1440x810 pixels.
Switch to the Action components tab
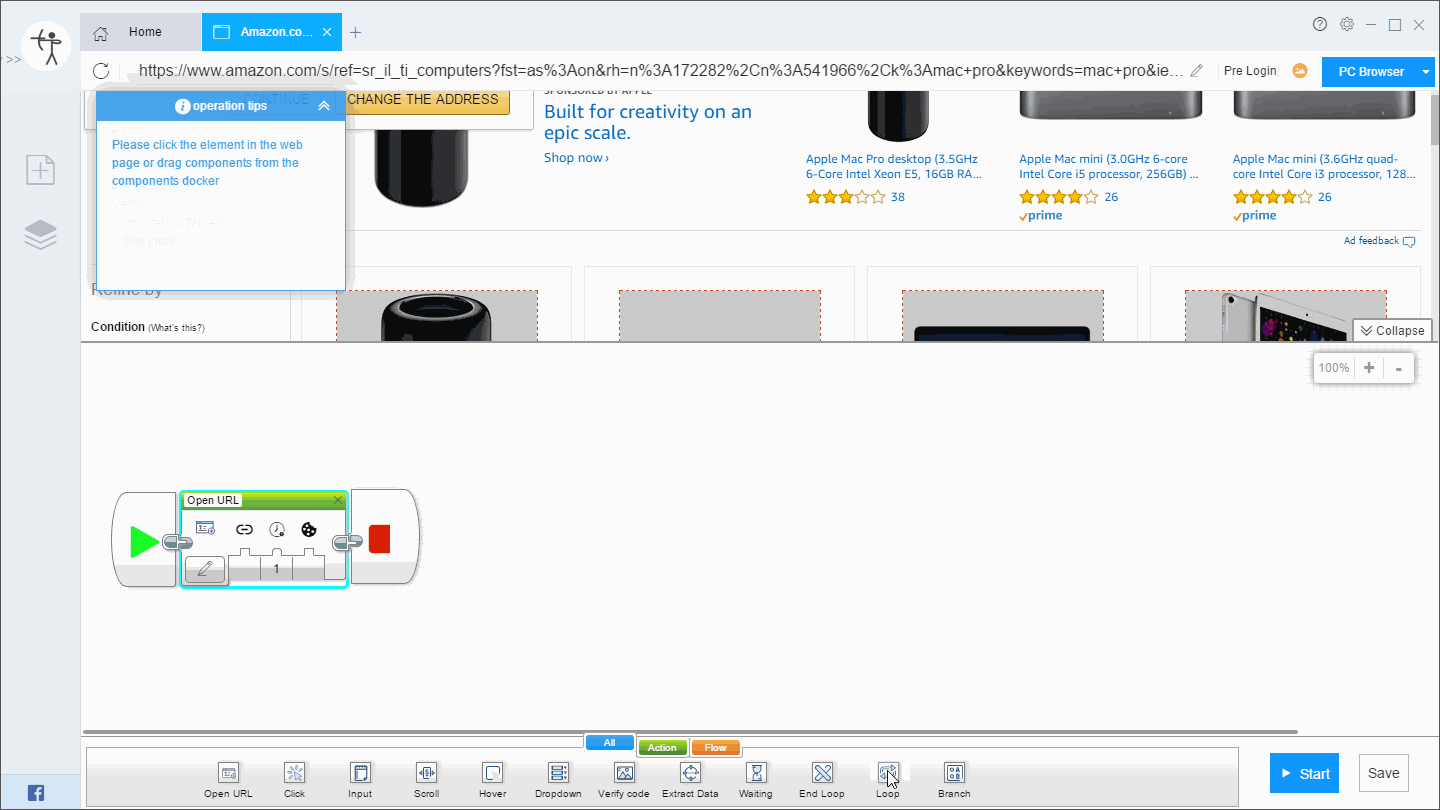[x=662, y=748]
